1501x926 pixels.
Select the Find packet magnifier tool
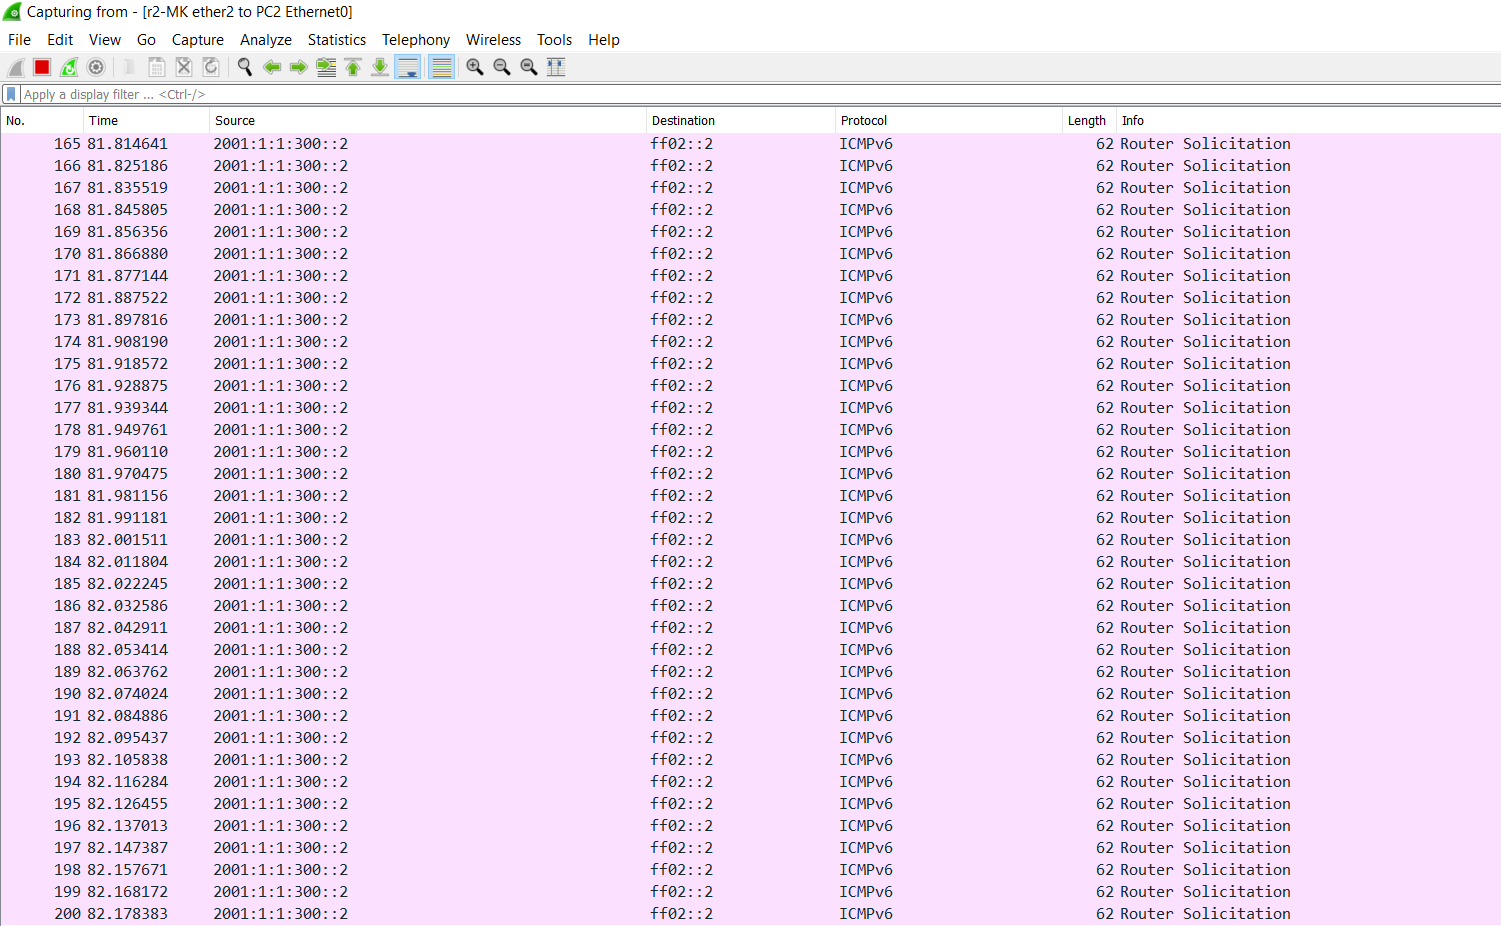tap(244, 66)
